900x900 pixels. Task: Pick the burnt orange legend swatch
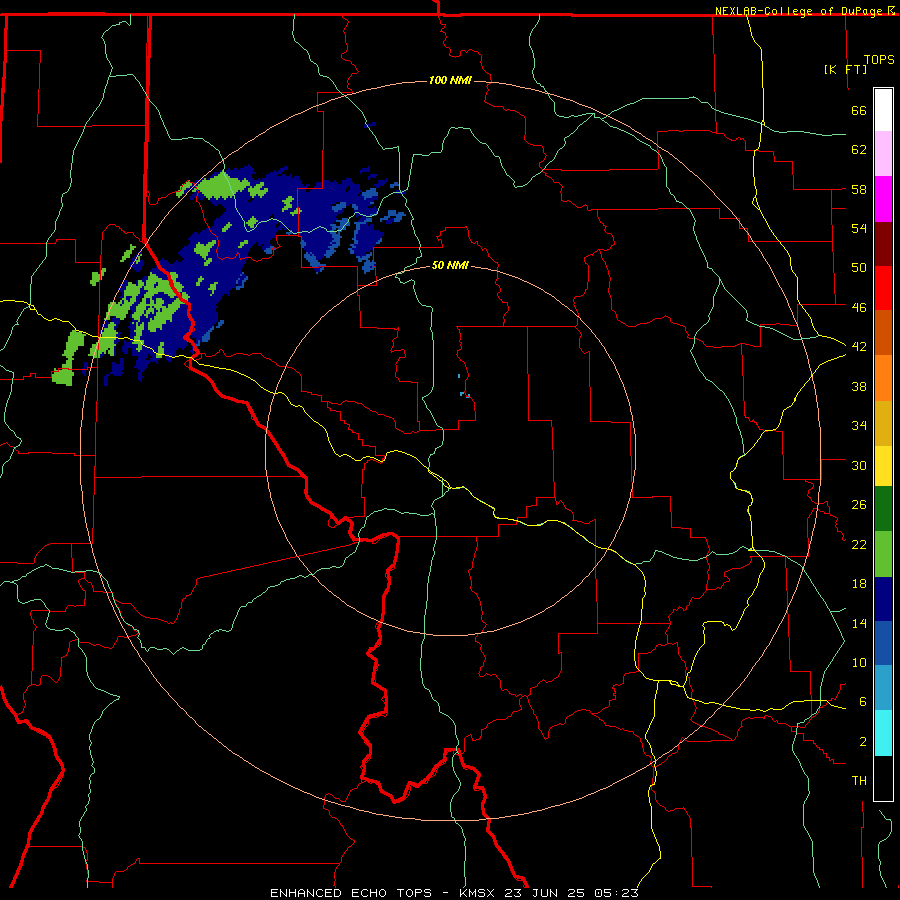(883, 333)
